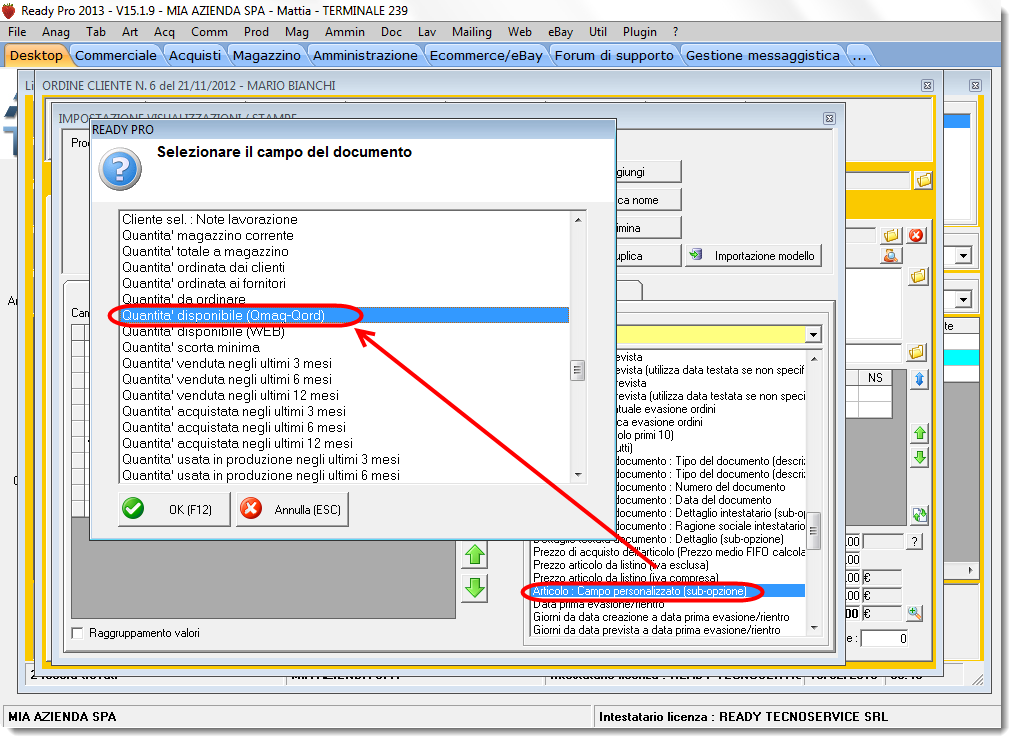
Task: Click the field selection list scrollbar thumb
Action: [x=577, y=370]
